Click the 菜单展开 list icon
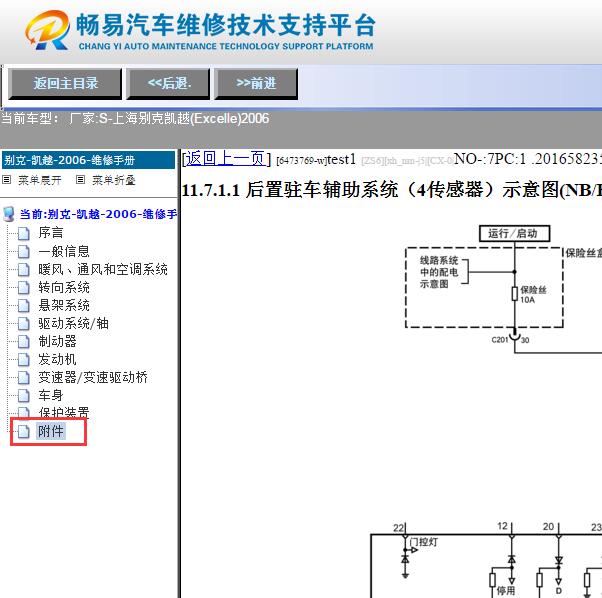 7,180
